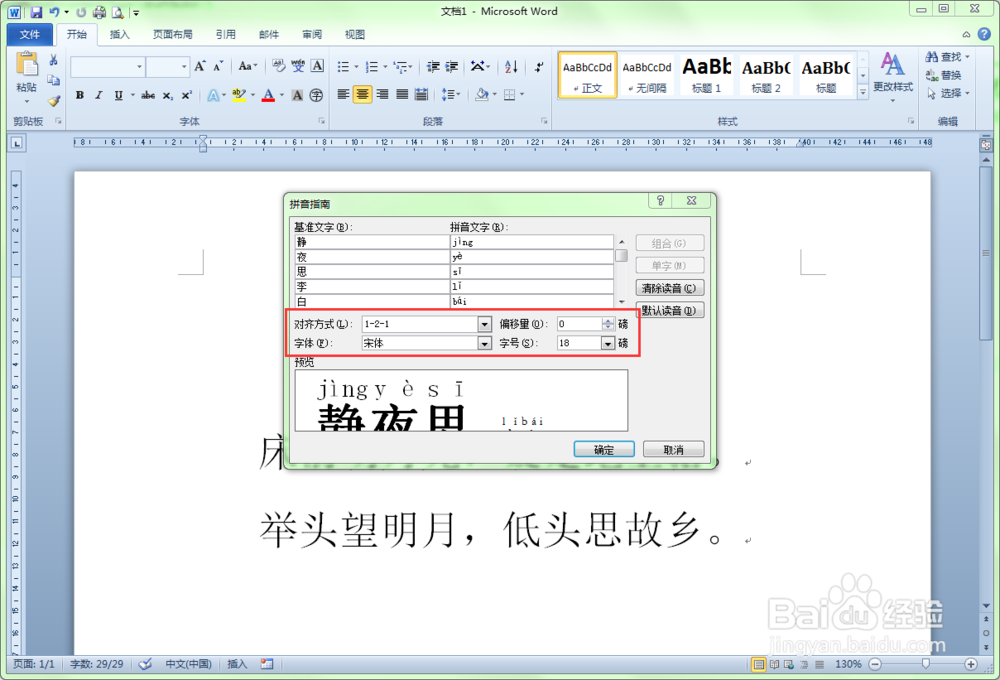Image resolution: width=1000 pixels, height=680 pixels.
Task: Click the Shading paint bucket icon
Action: point(482,94)
